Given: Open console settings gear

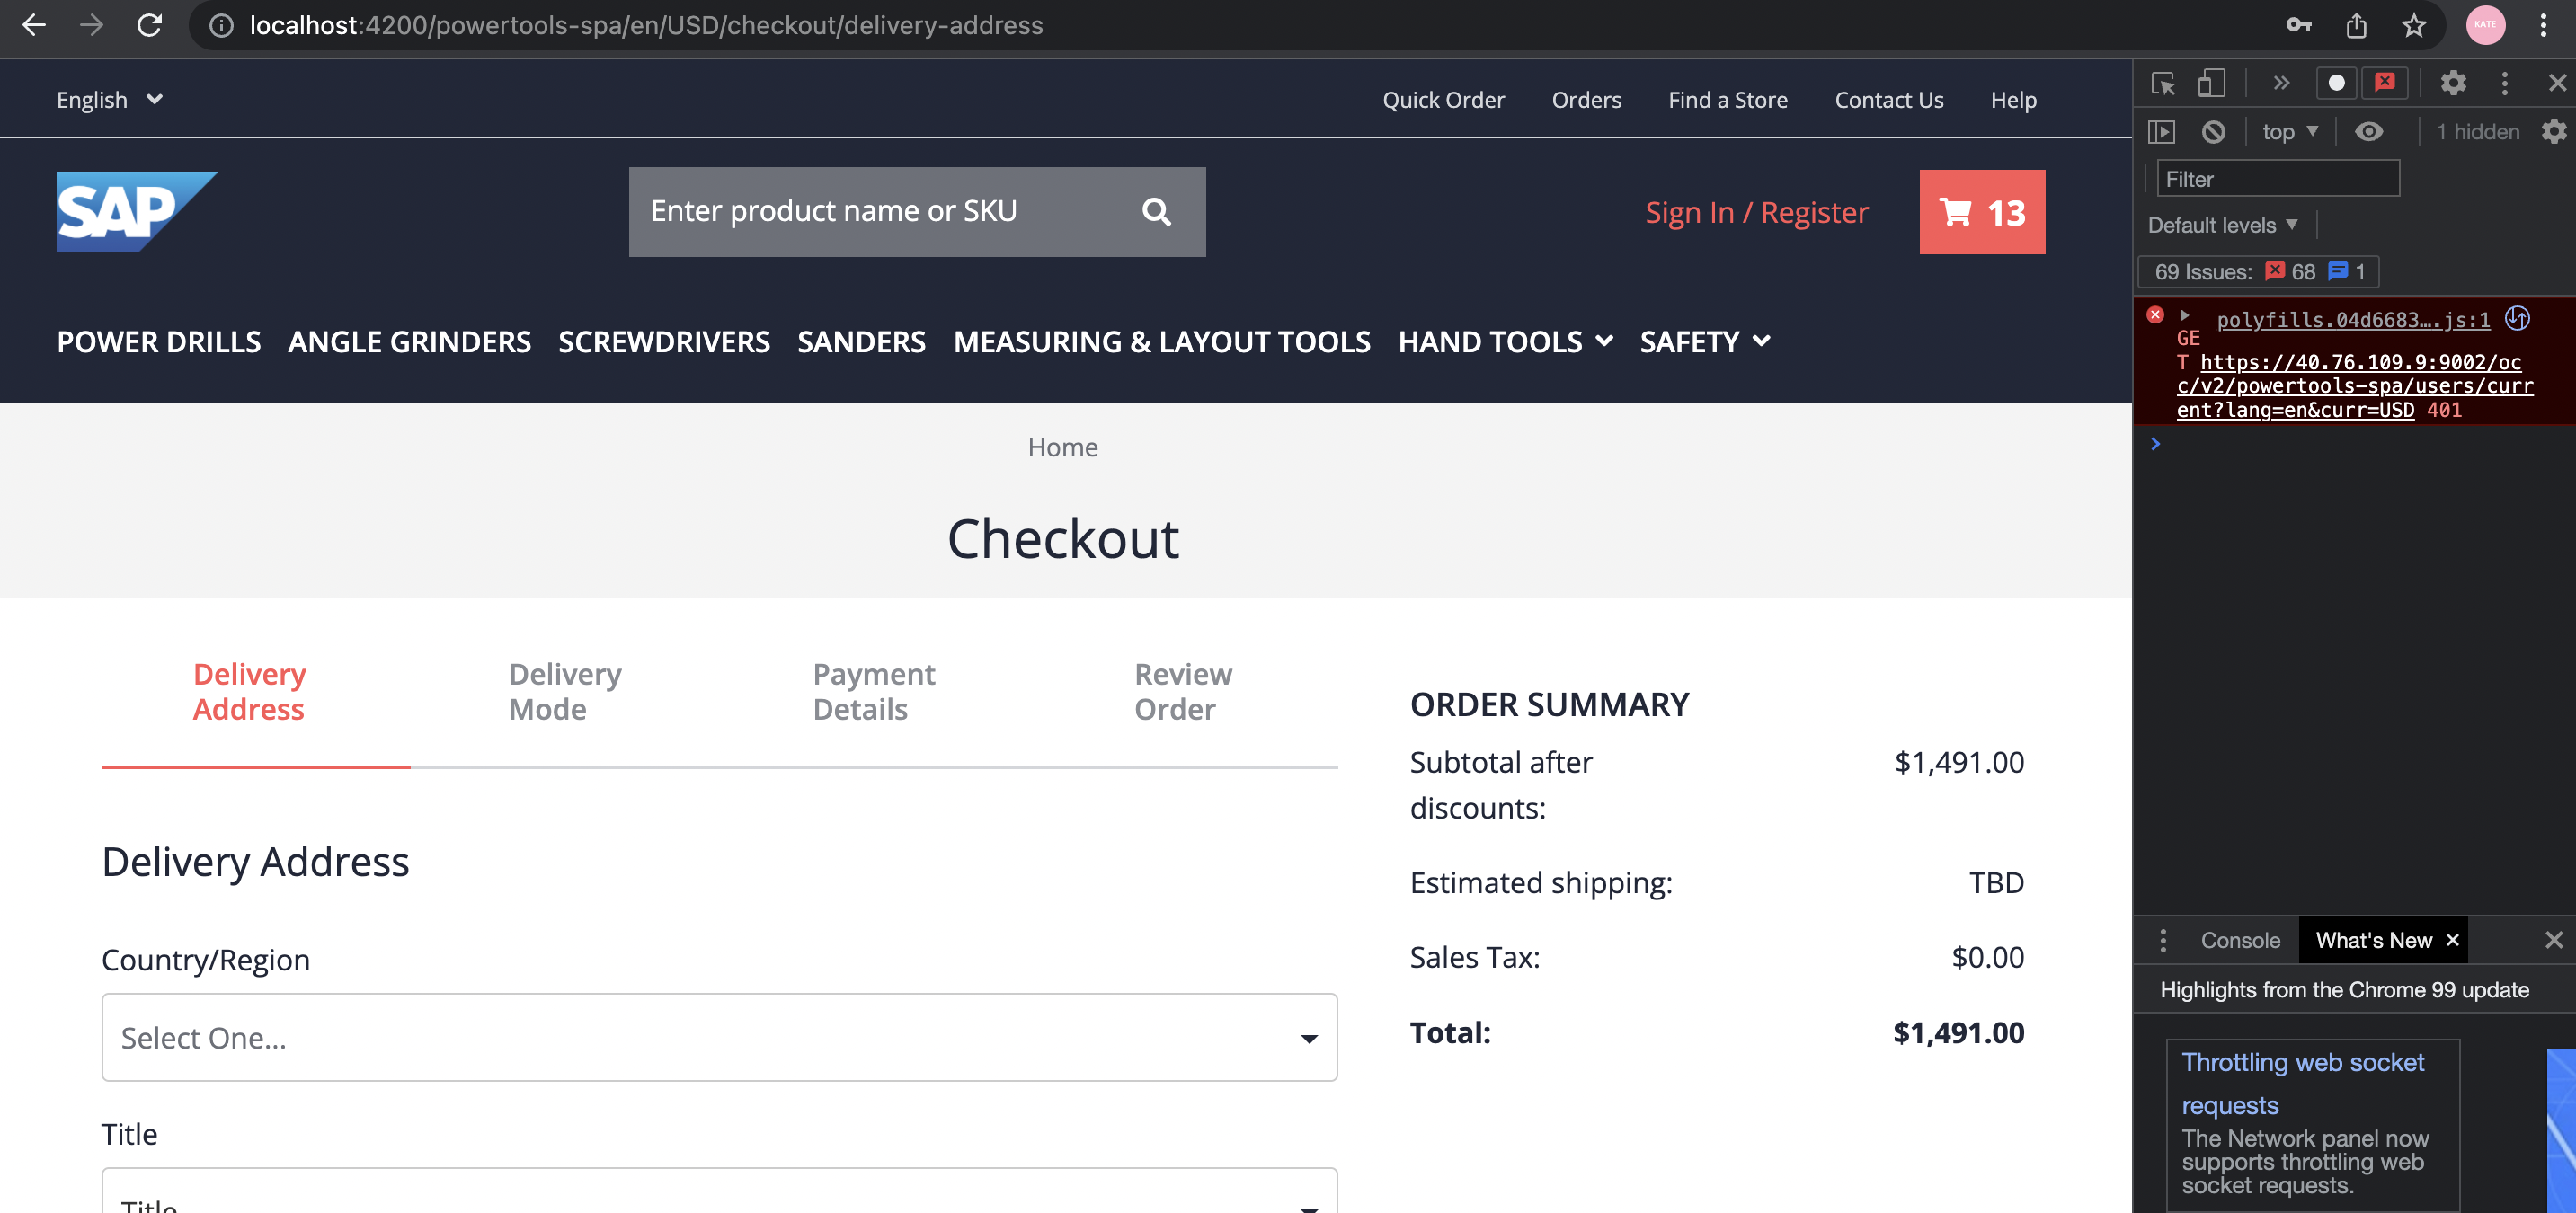Looking at the screenshot, I should (x=2553, y=132).
